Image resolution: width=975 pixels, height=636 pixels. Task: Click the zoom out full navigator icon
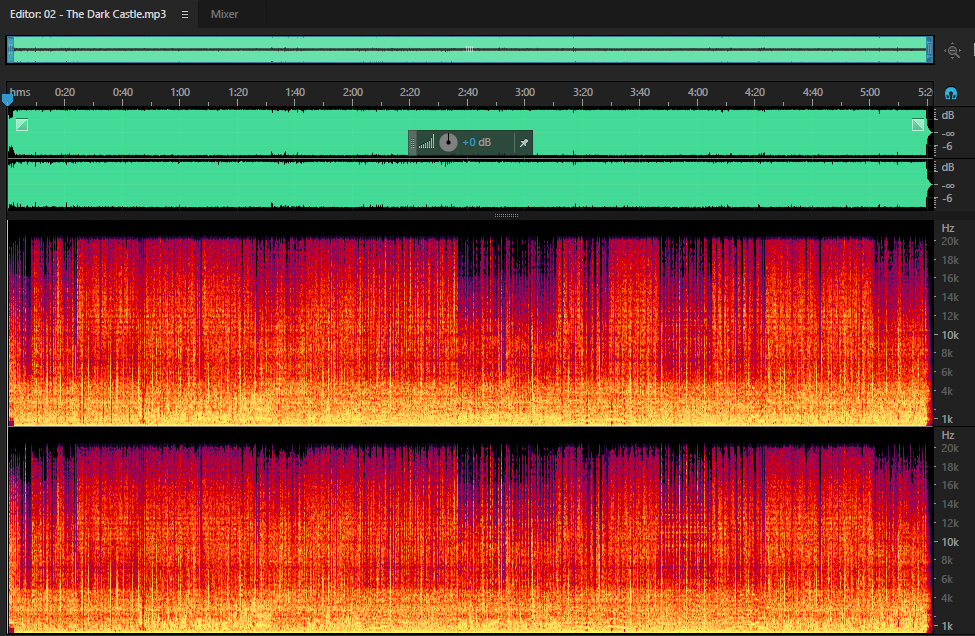tap(953, 51)
